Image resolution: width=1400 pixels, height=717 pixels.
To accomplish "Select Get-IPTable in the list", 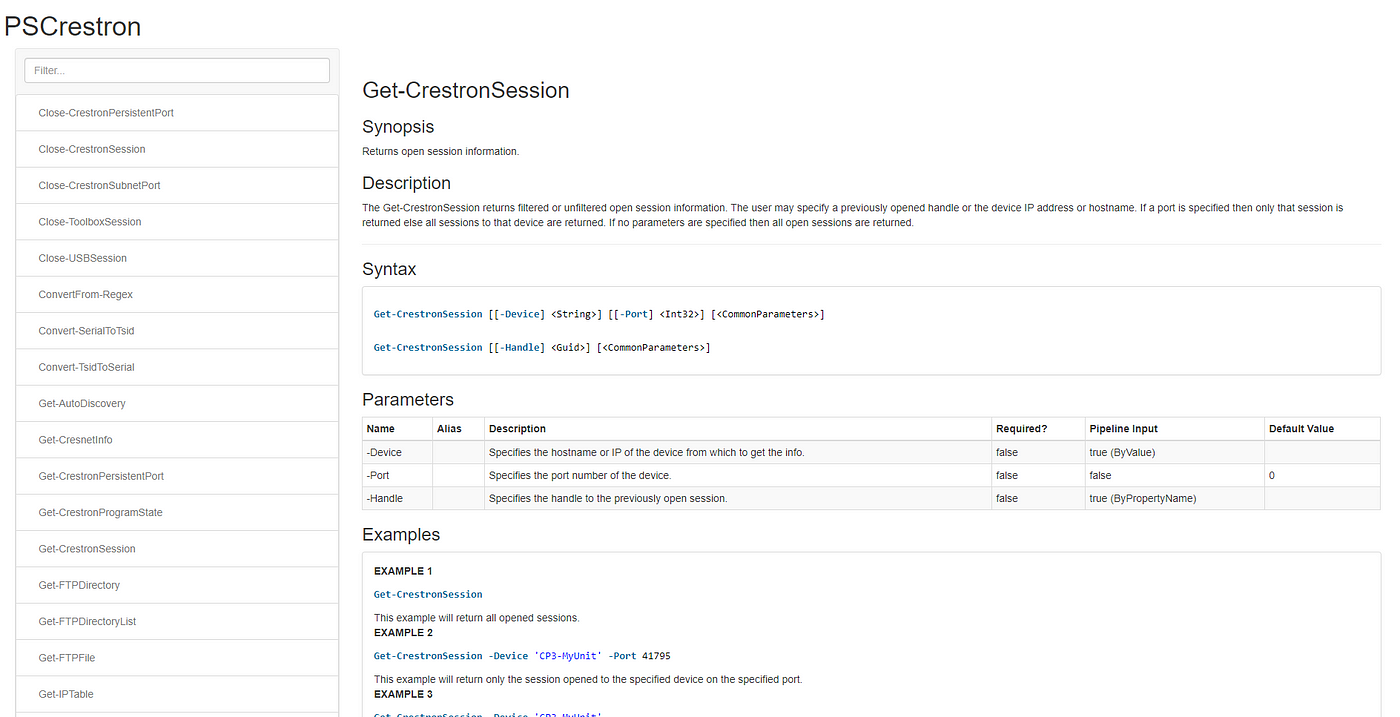I will (177, 694).
